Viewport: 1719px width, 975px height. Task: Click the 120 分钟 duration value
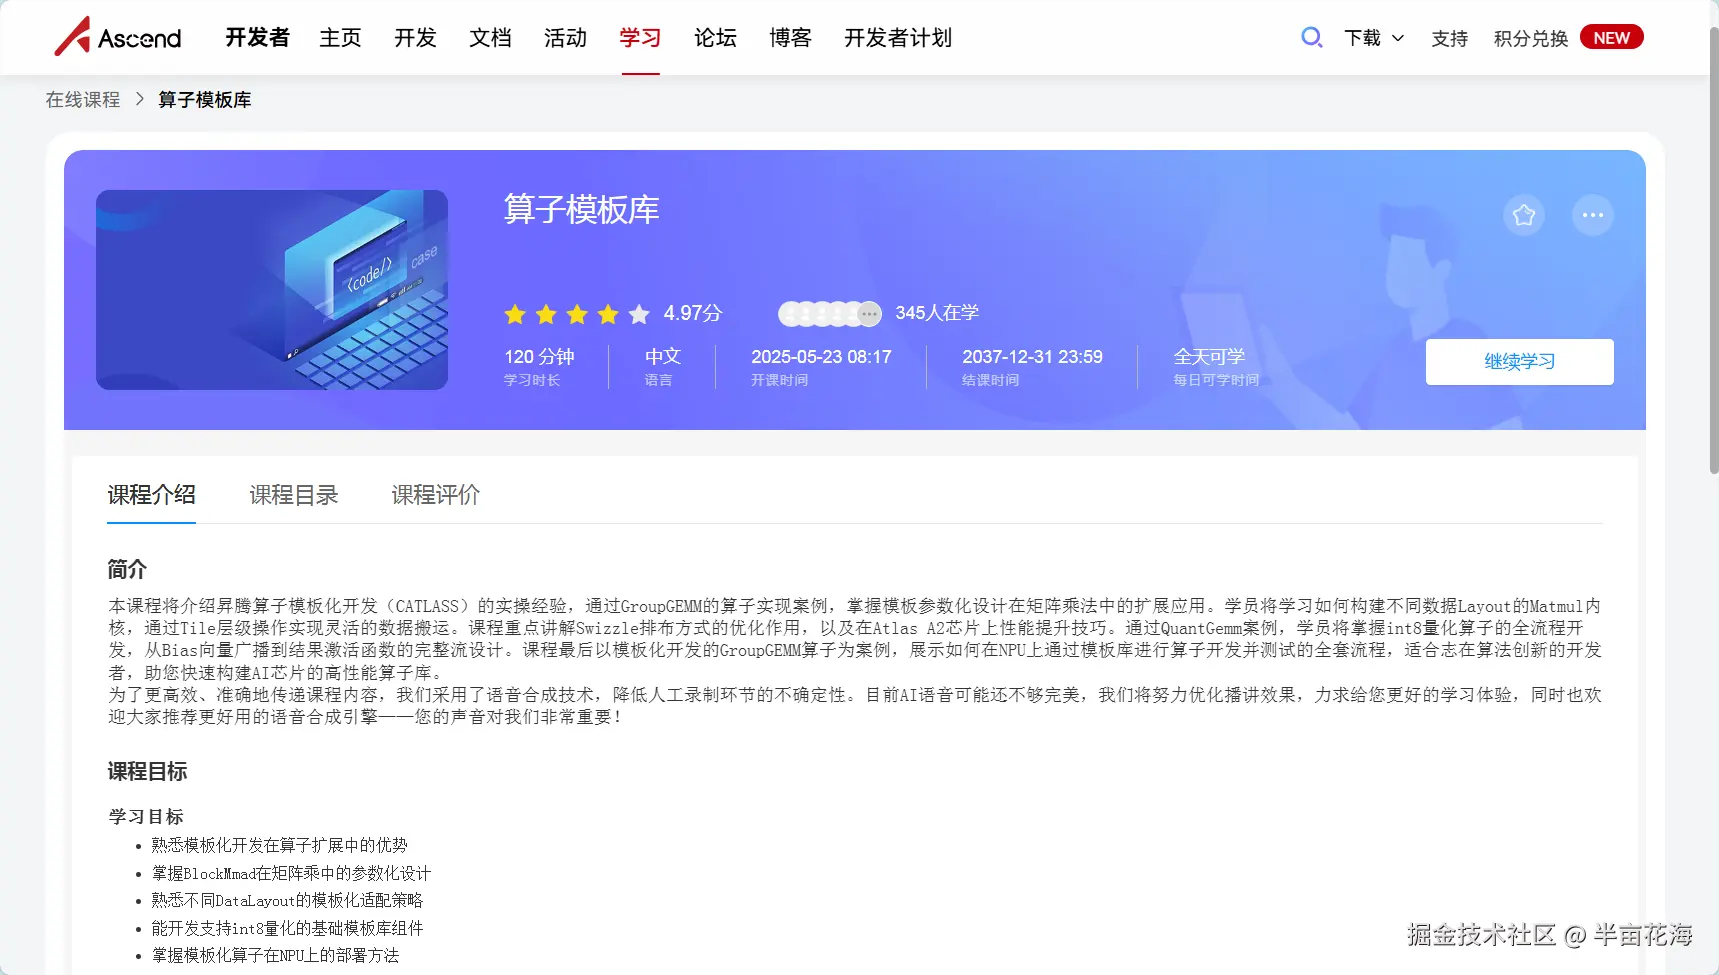[x=539, y=357]
